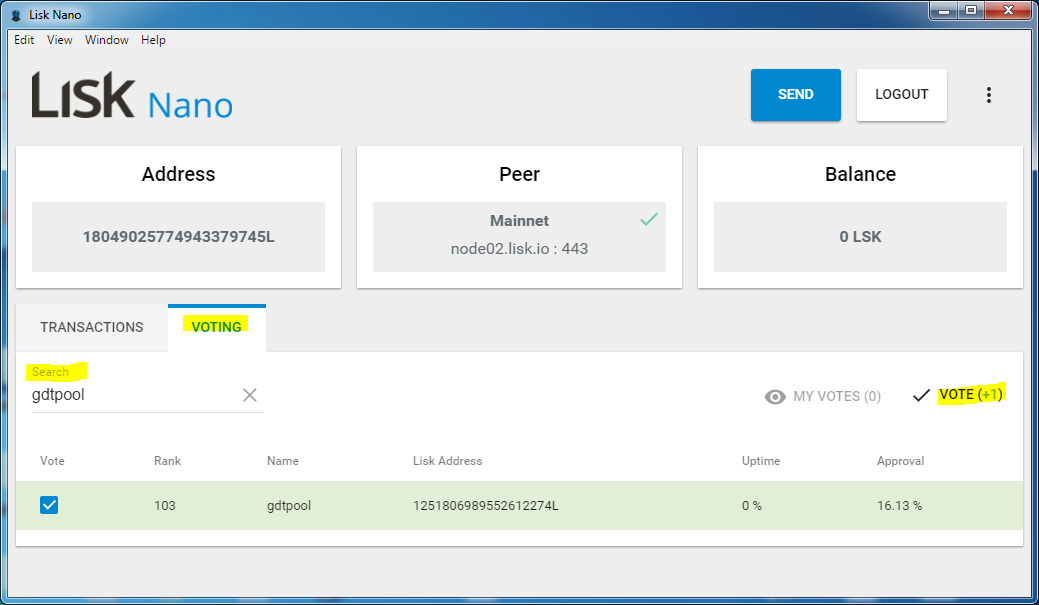Clear the search field with the X icon
Image resolution: width=1039 pixels, height=605 pixels.
point(250,395)
